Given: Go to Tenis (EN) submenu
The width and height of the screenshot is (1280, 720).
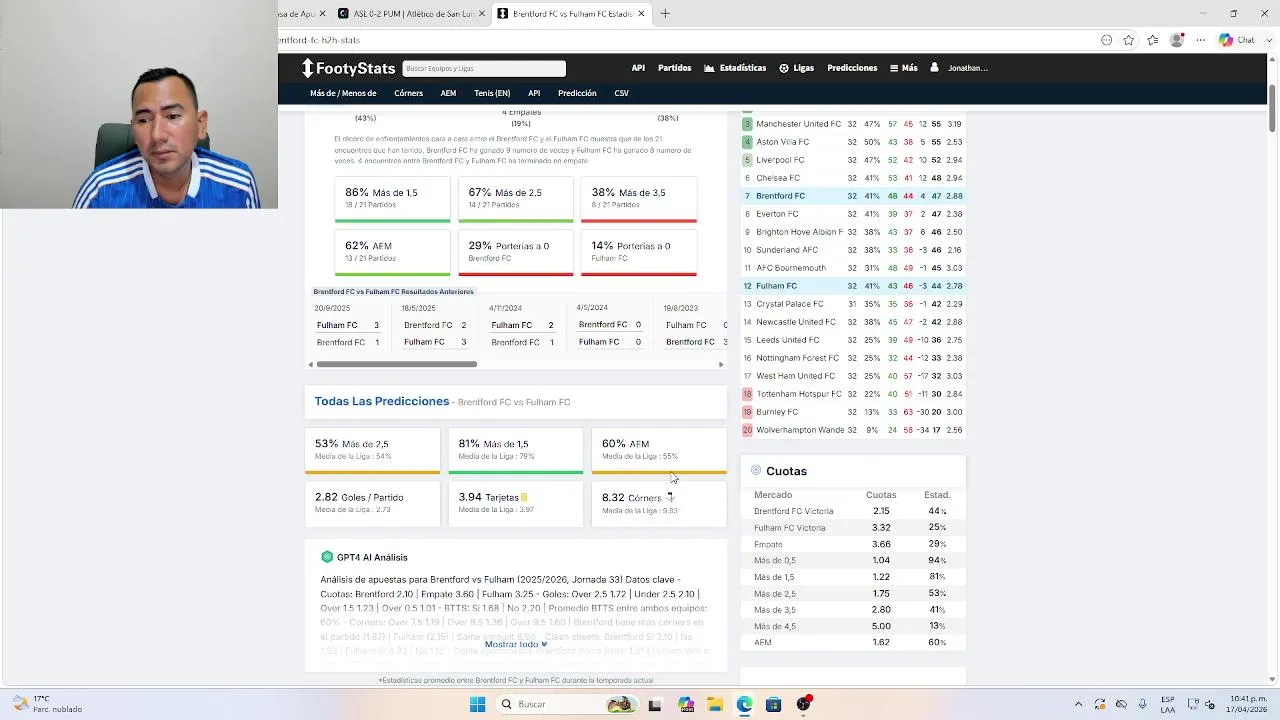Looking at the screenshot, I should pyautogui.click(x=492, y=93).
